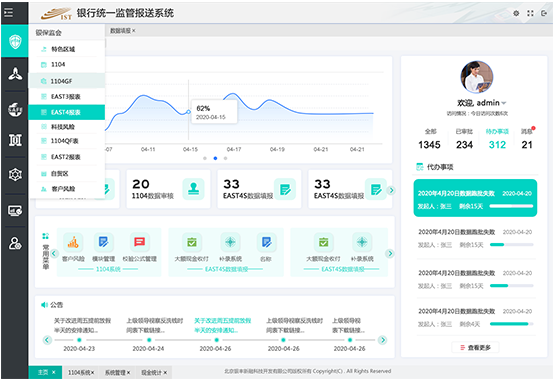Select 1104GF menu item
Screen dimensions: 560x381
point(67,81)
